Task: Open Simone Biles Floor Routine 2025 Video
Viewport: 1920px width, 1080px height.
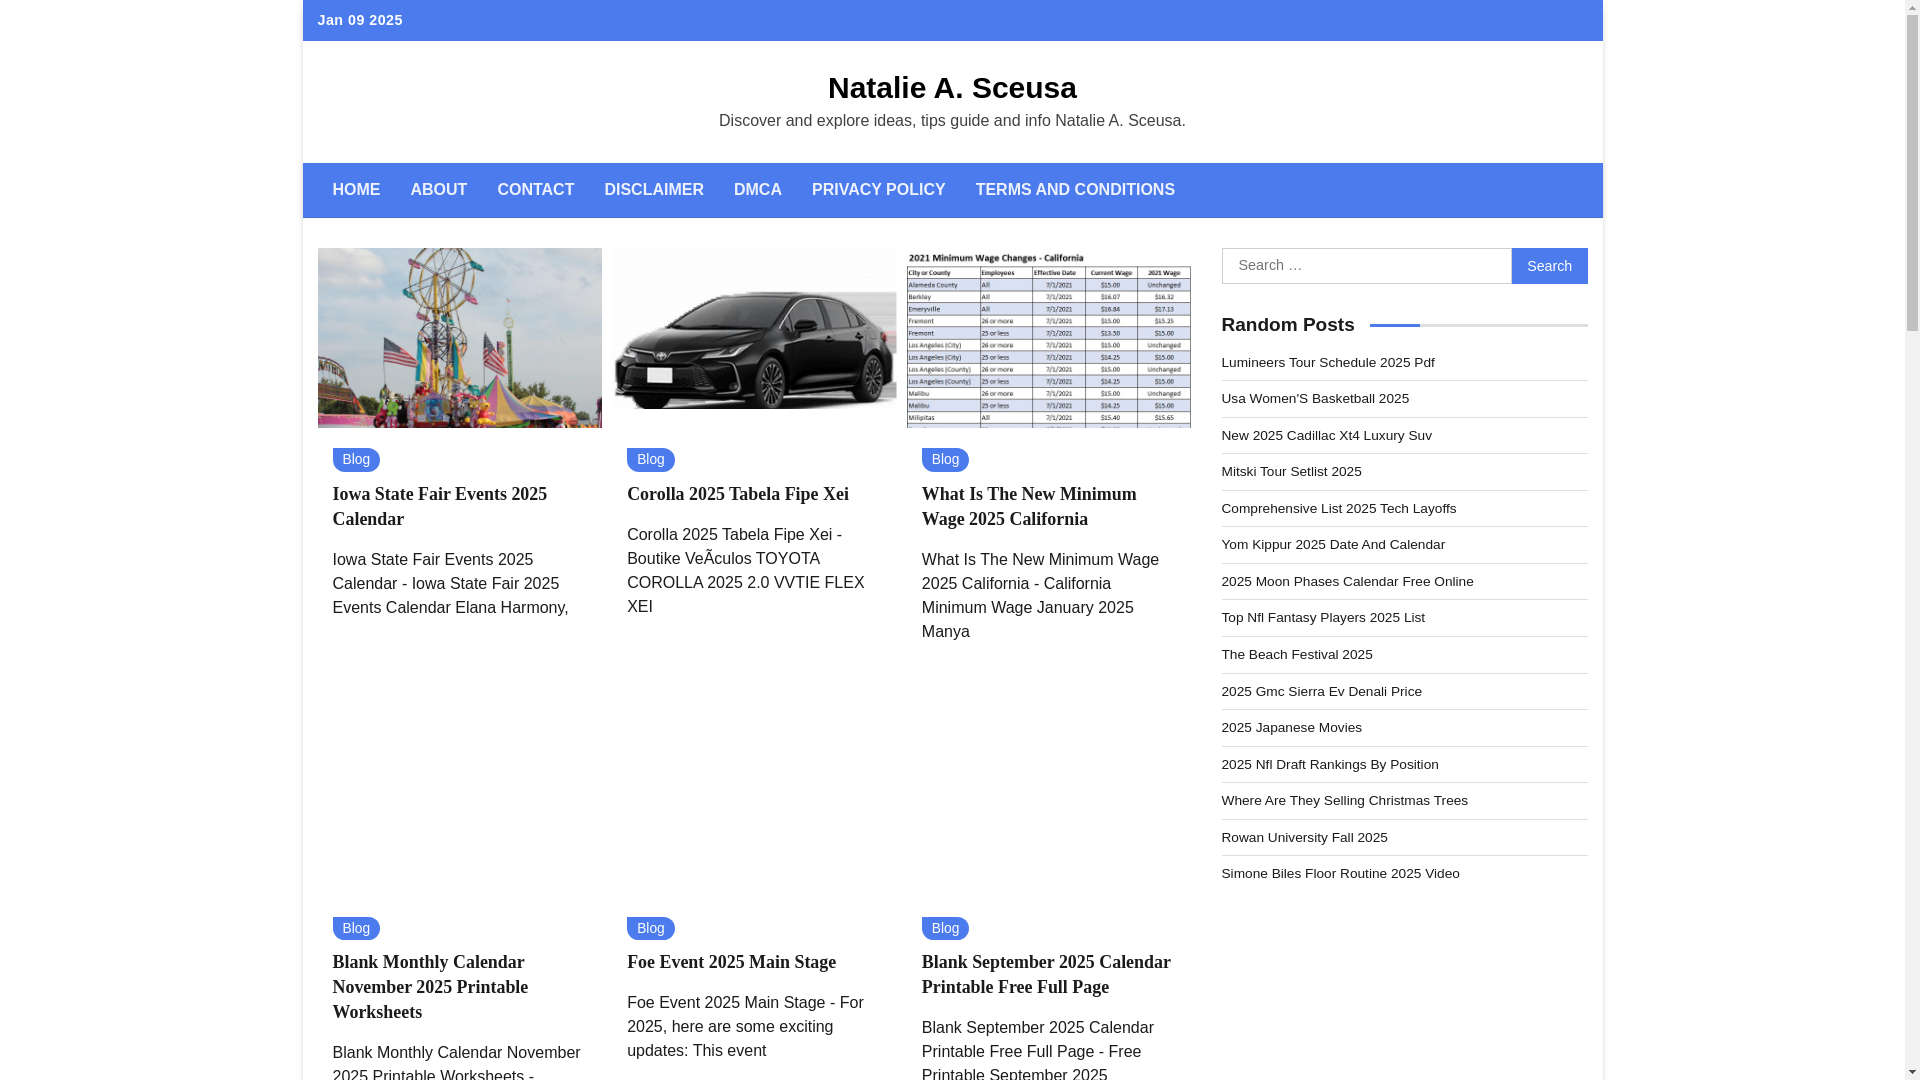Action: [1340, 874]
